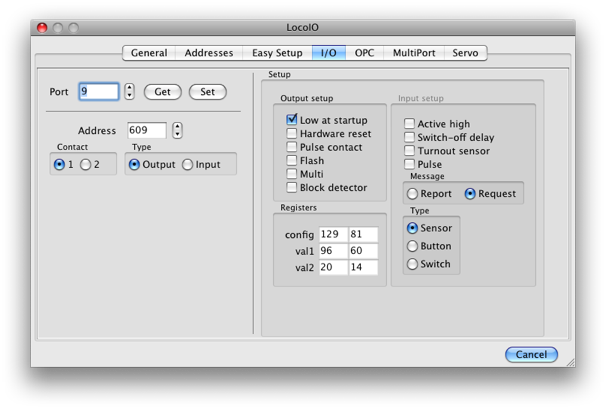Screen dimensions: 606x409
Task: Choose the Switch type radio button
Action: [412, 264]
